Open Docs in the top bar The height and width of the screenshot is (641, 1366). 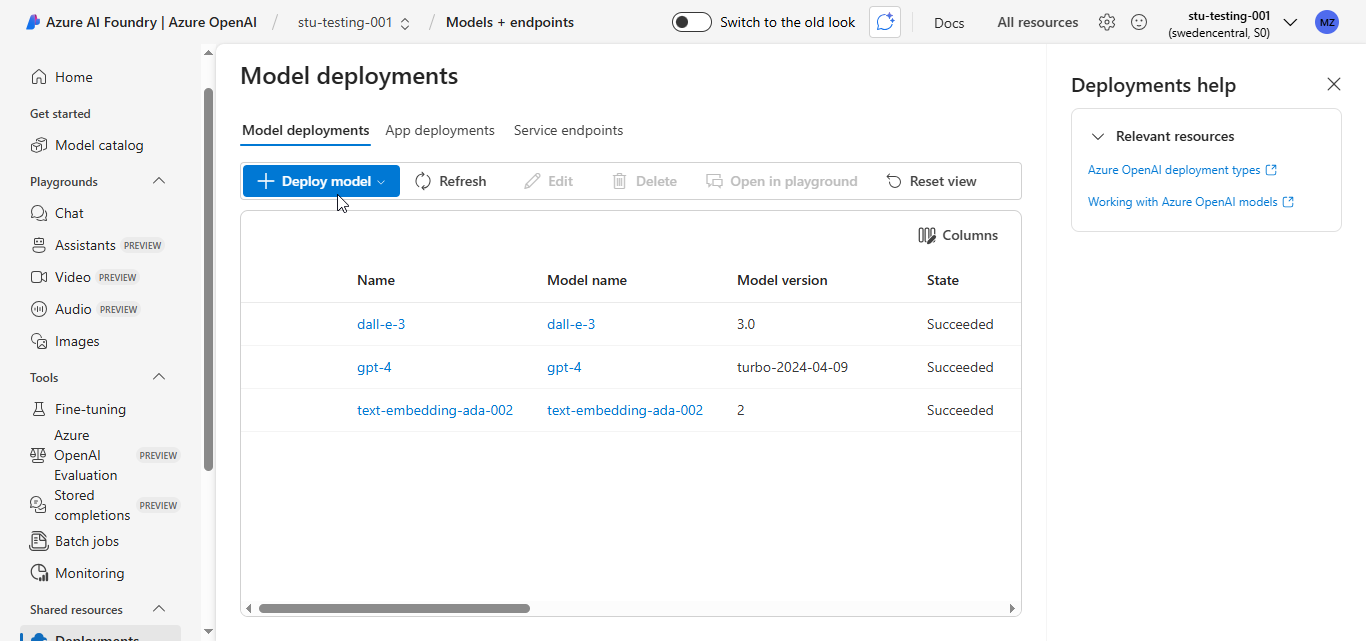[x=949, y=22]
